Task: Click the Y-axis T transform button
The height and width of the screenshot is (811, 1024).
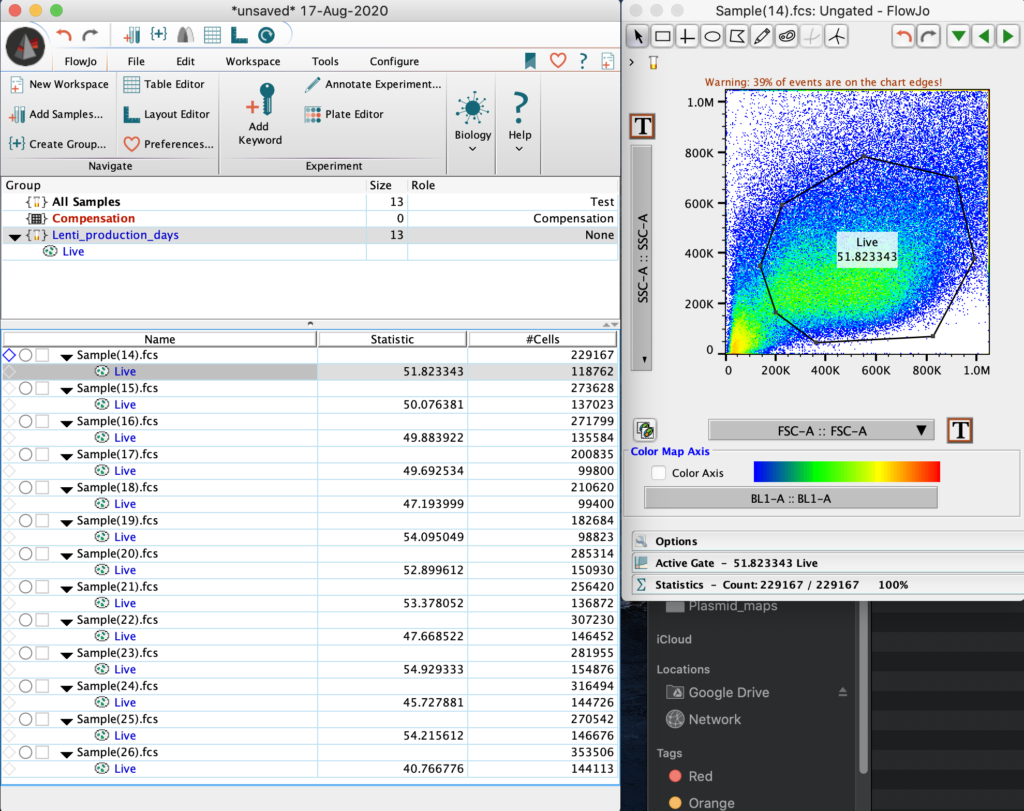Action: click(x=643, y=126)
